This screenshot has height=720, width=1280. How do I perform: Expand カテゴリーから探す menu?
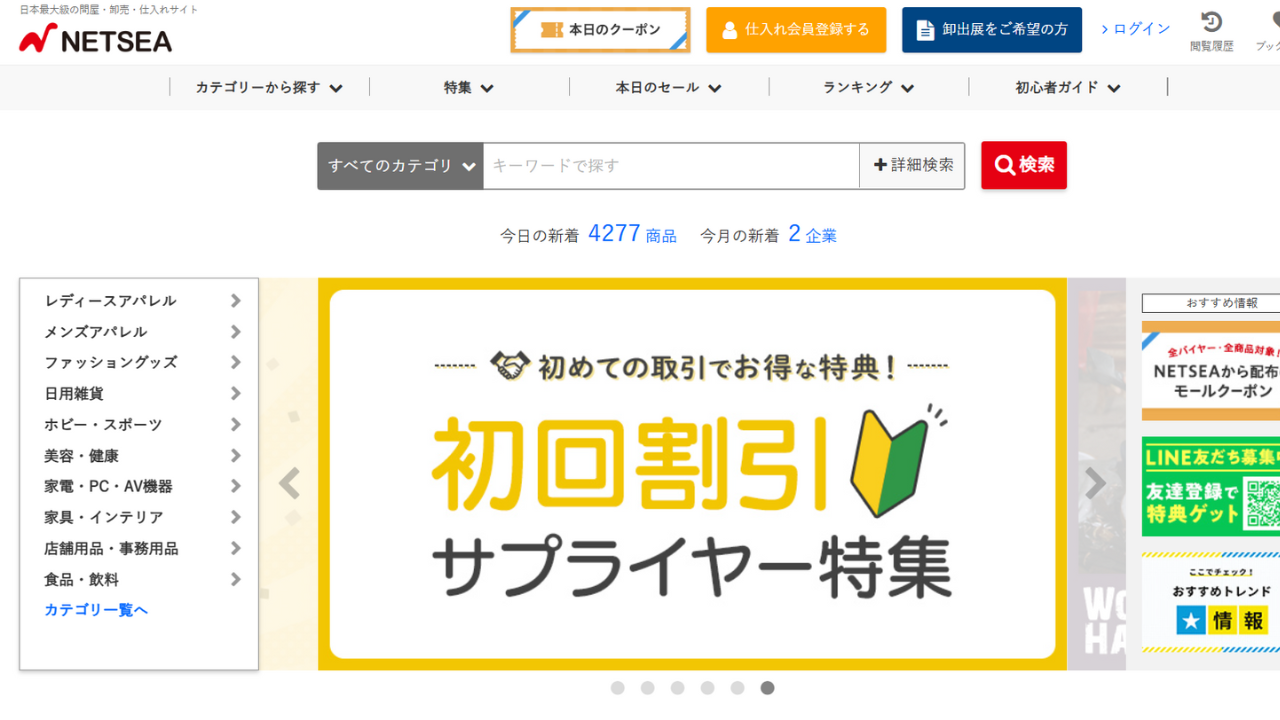point(269,87)
